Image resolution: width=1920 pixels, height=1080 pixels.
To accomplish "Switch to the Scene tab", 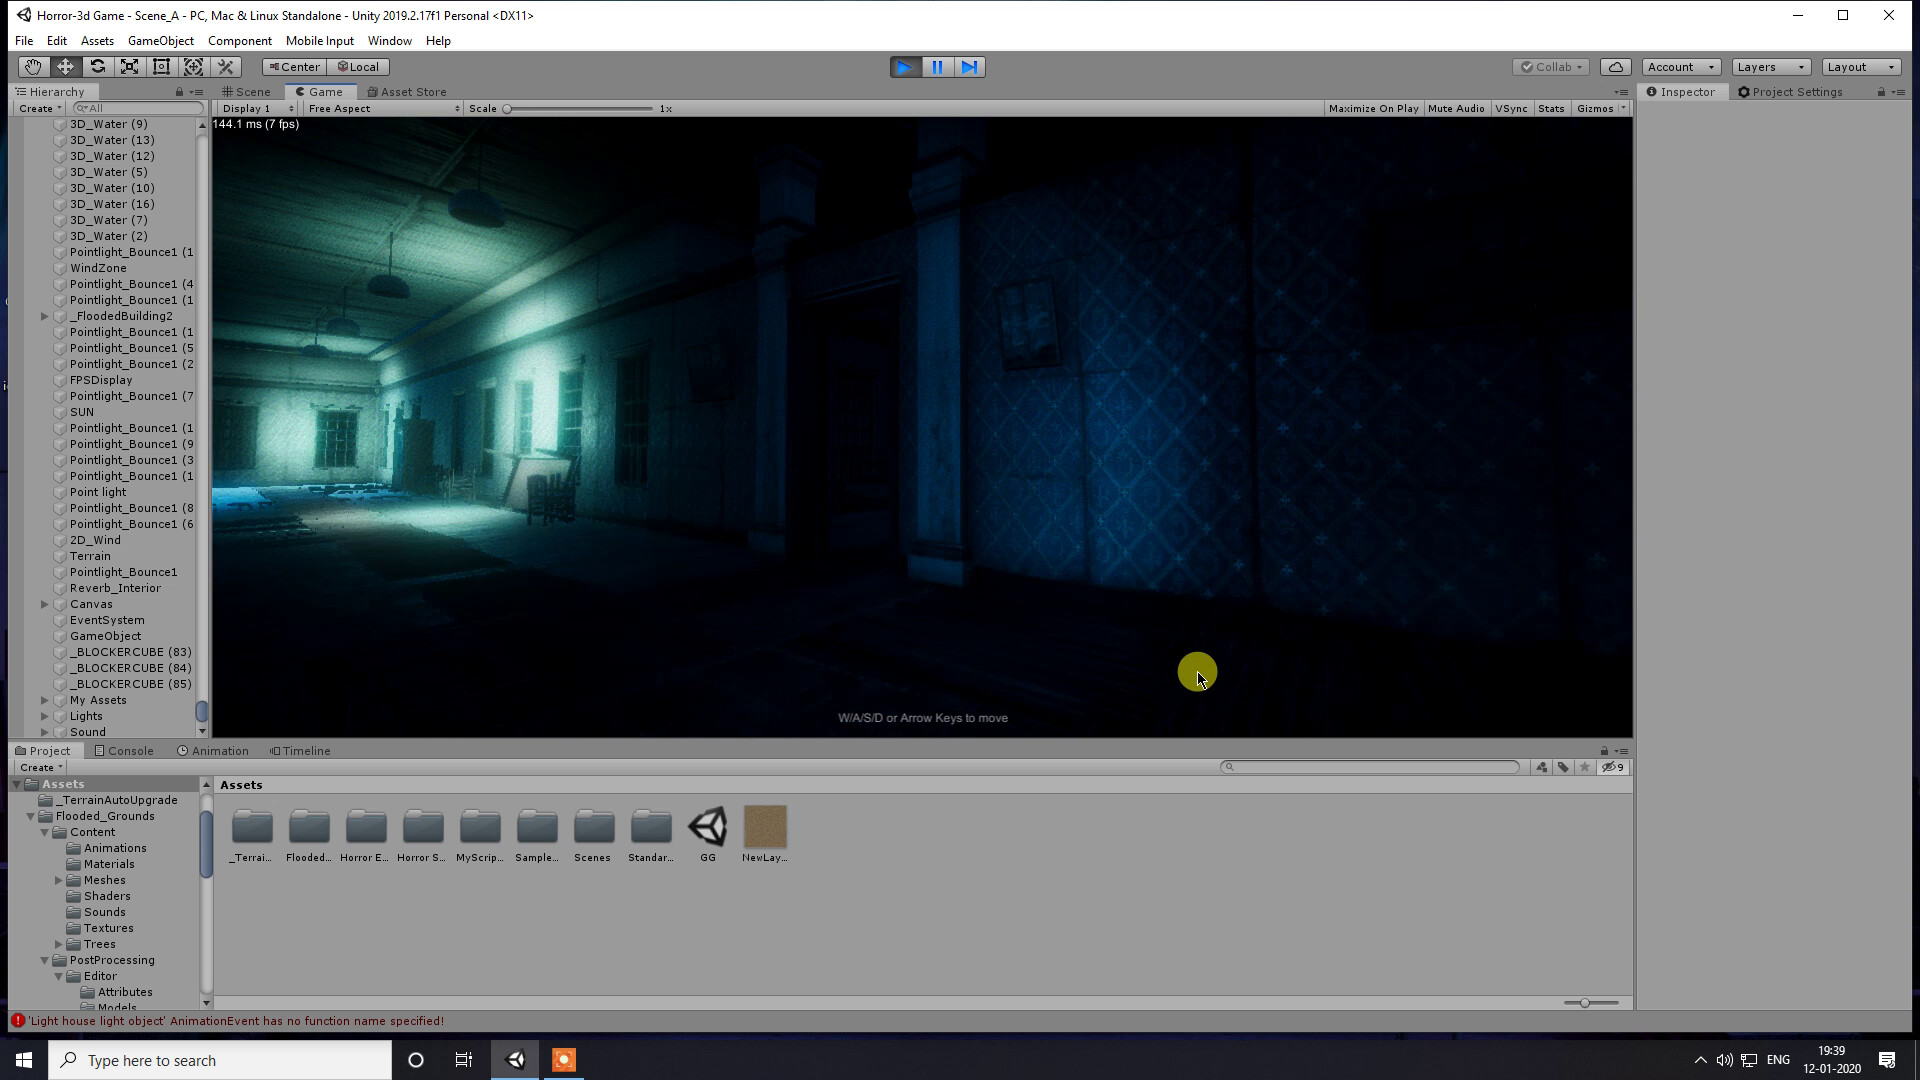I will [247, 92].
